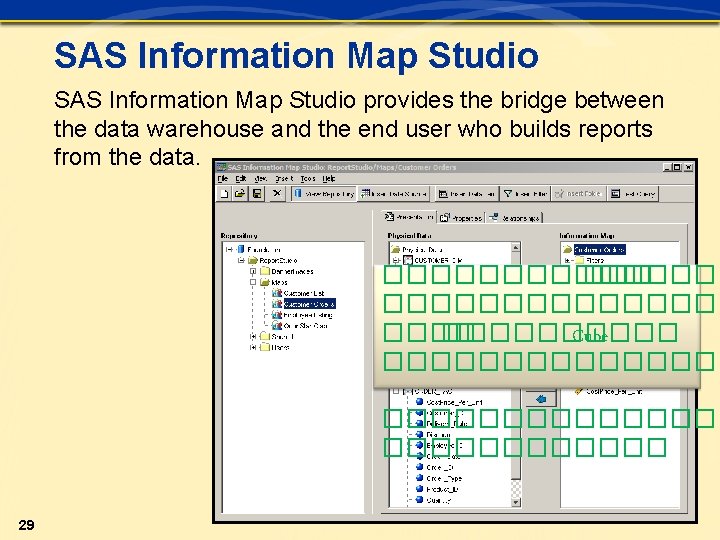Close the Information Map Studio window
The width and height of the screenshot is (720, 540).
(688, 167)
